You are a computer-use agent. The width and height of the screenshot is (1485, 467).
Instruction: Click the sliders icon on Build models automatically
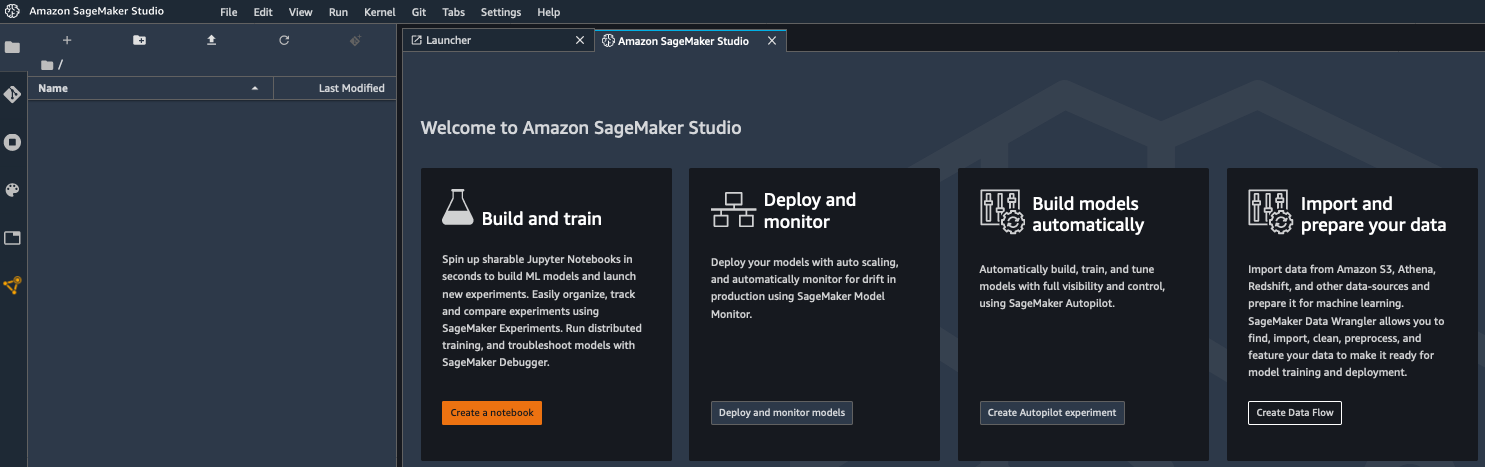[x=1001, y=211]
